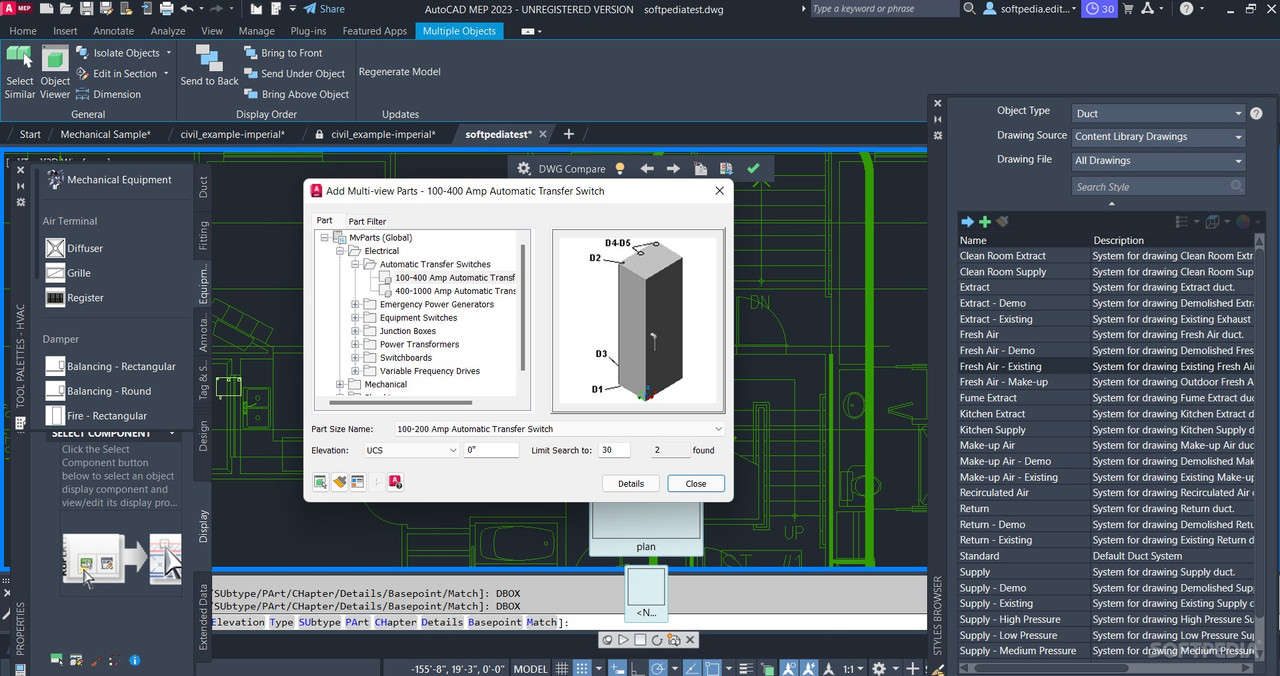Select the Register tool

tap(75, 298)
